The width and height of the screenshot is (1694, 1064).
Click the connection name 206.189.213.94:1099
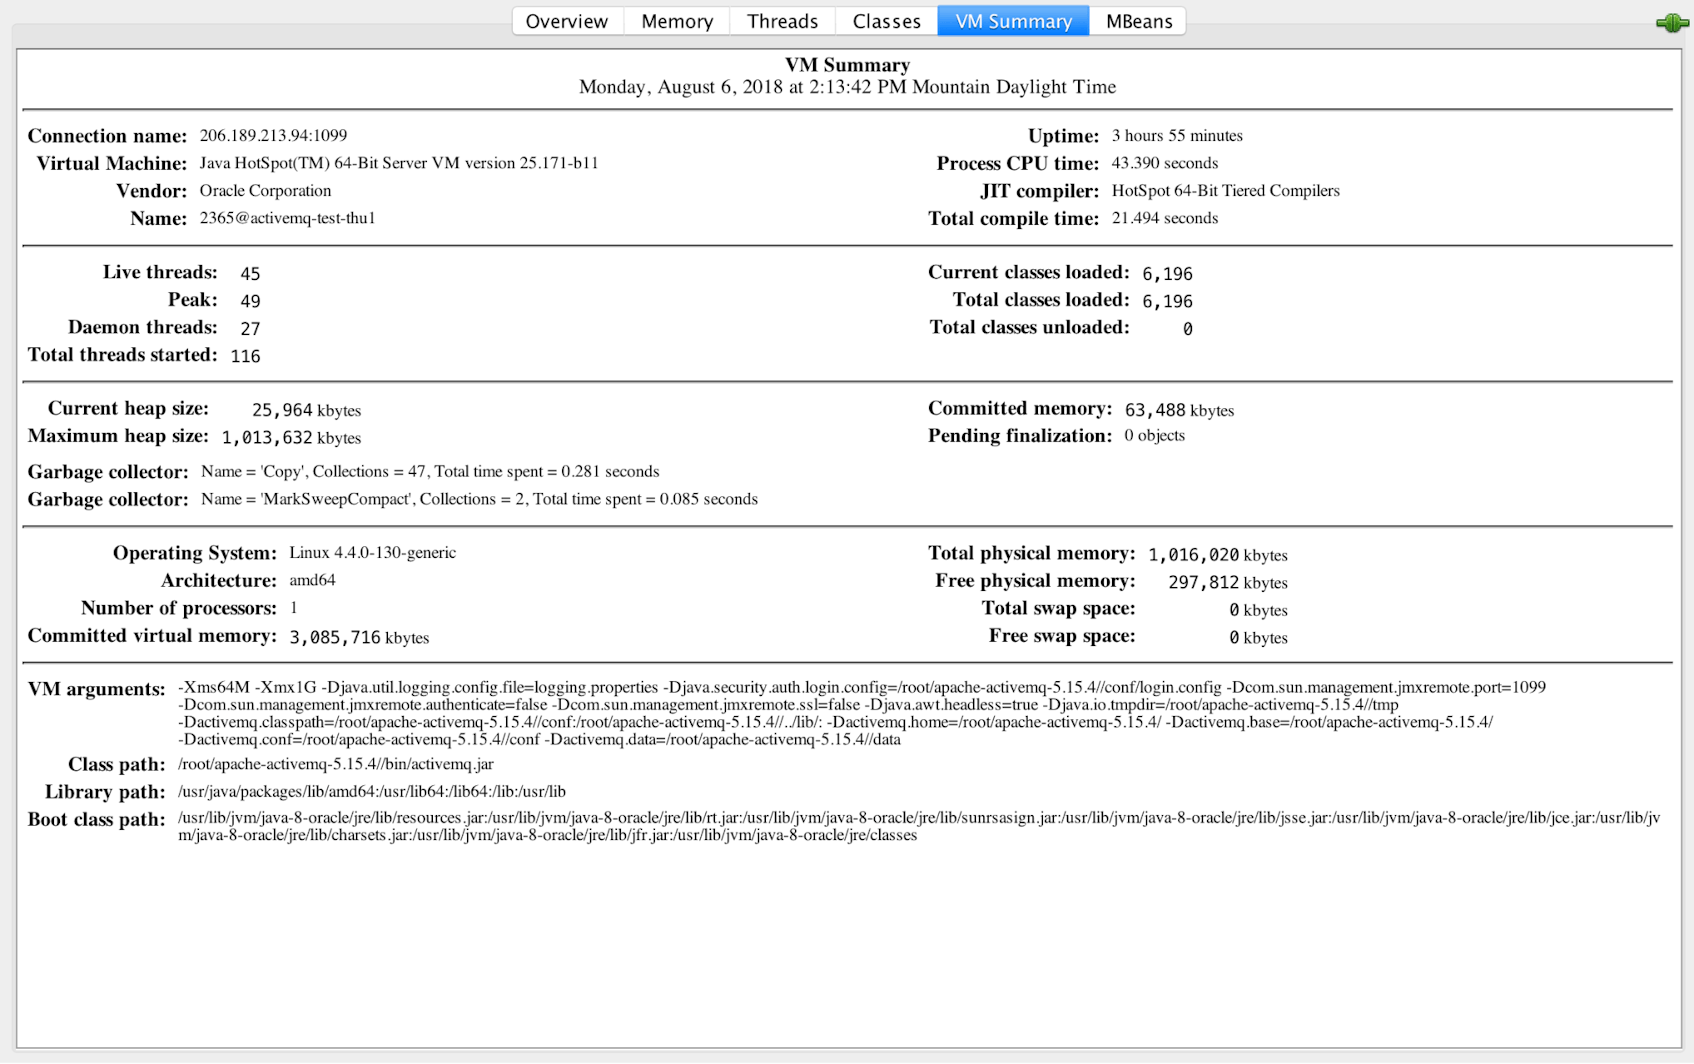[271, 135]
